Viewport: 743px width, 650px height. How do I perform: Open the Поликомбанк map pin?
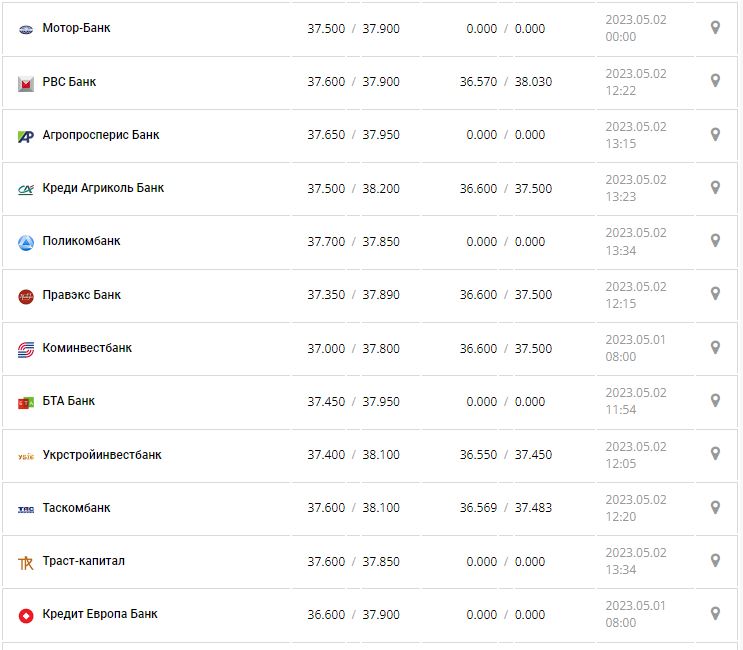click(715, 240)
